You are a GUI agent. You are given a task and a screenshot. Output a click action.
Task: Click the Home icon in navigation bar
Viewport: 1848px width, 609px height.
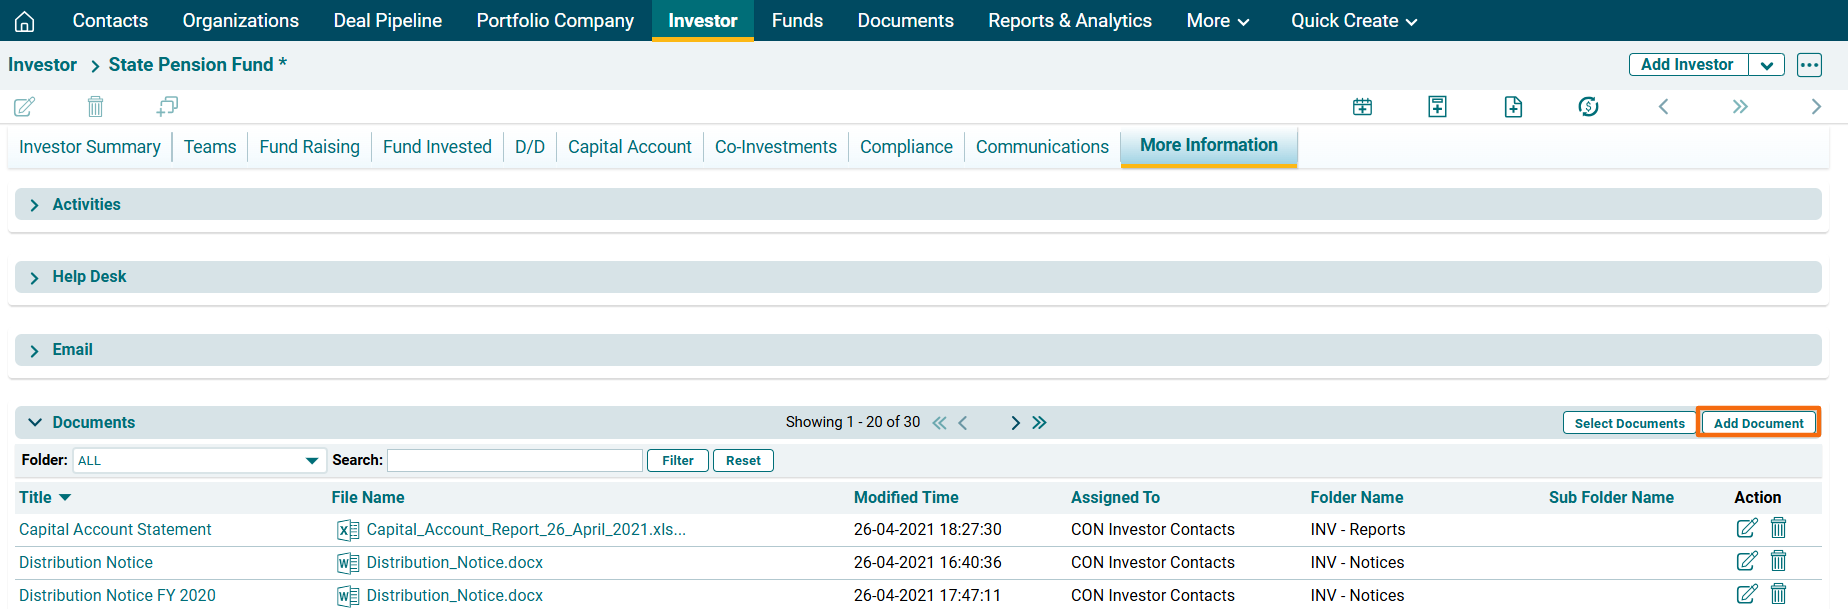coord(25,21)
